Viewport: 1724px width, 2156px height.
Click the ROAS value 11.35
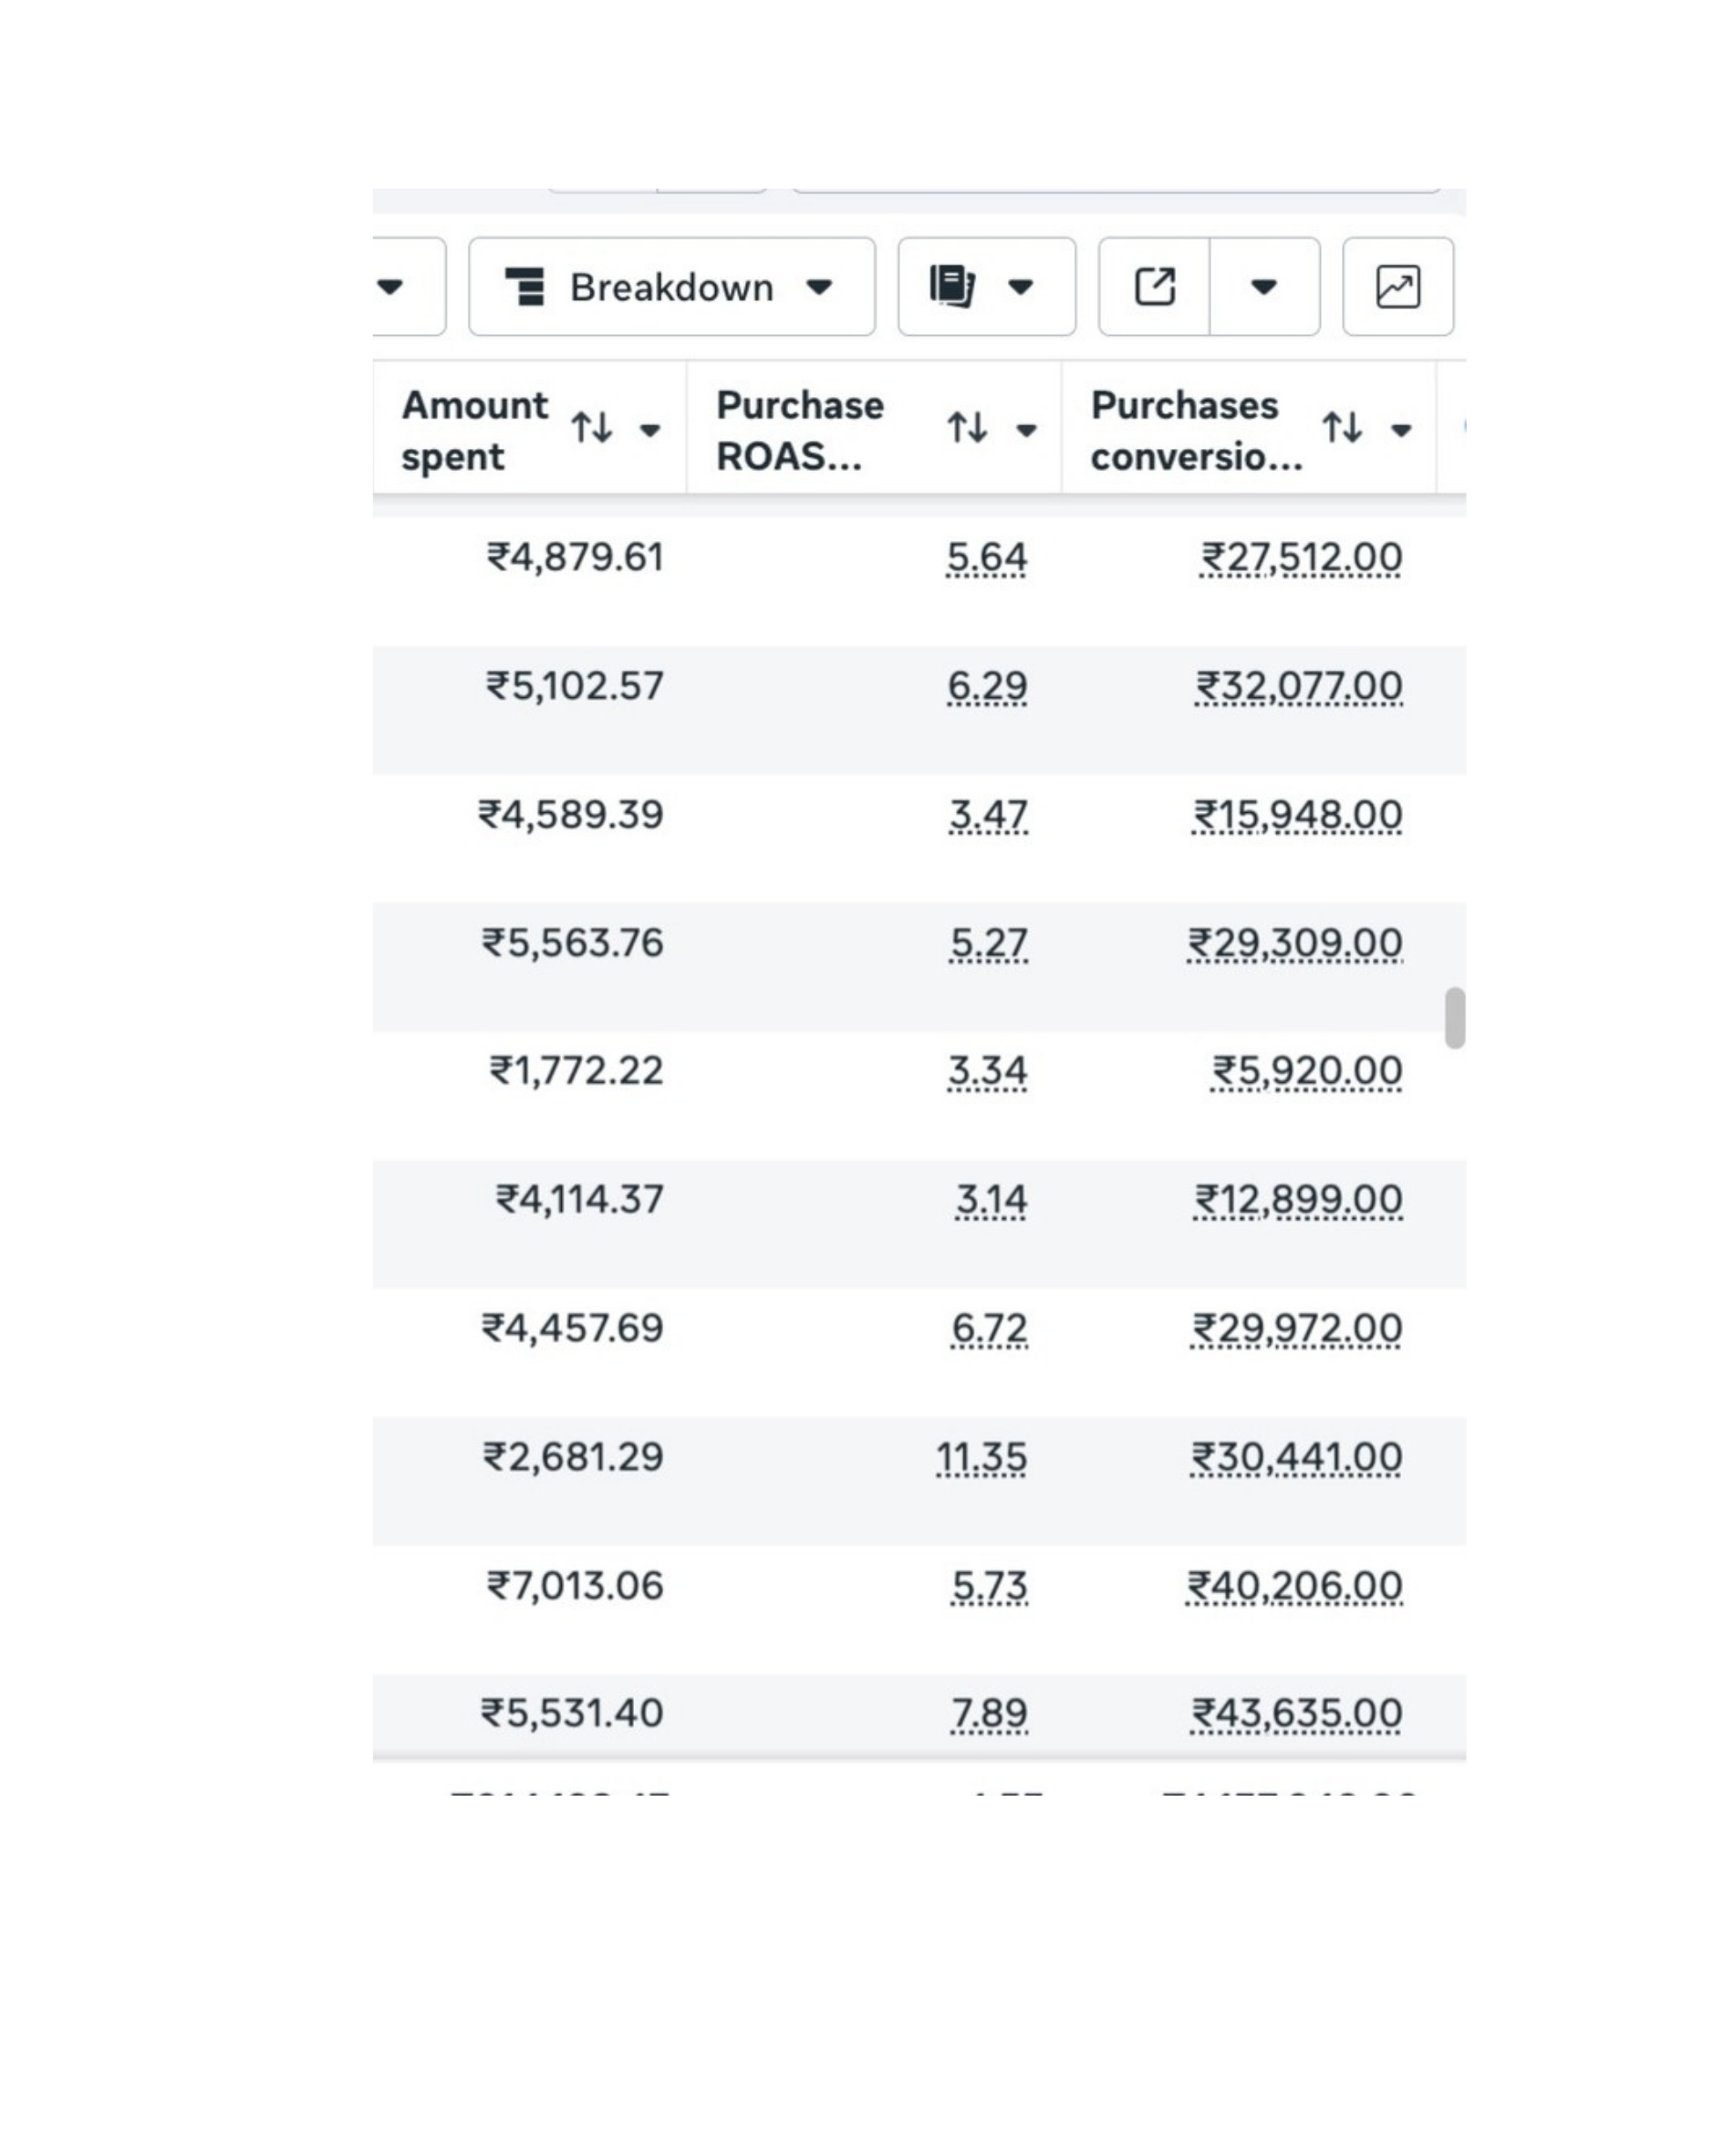(x=981, y=1458)
